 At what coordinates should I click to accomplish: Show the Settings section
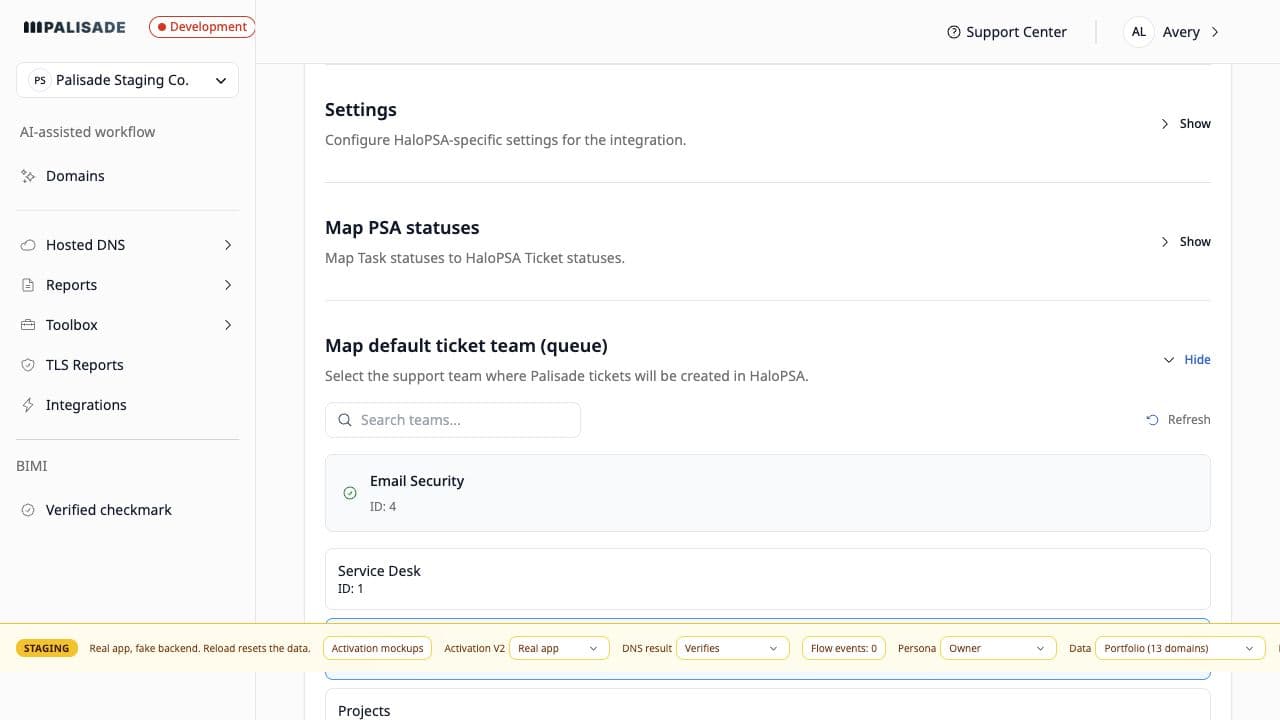[x=1186, y=124]
